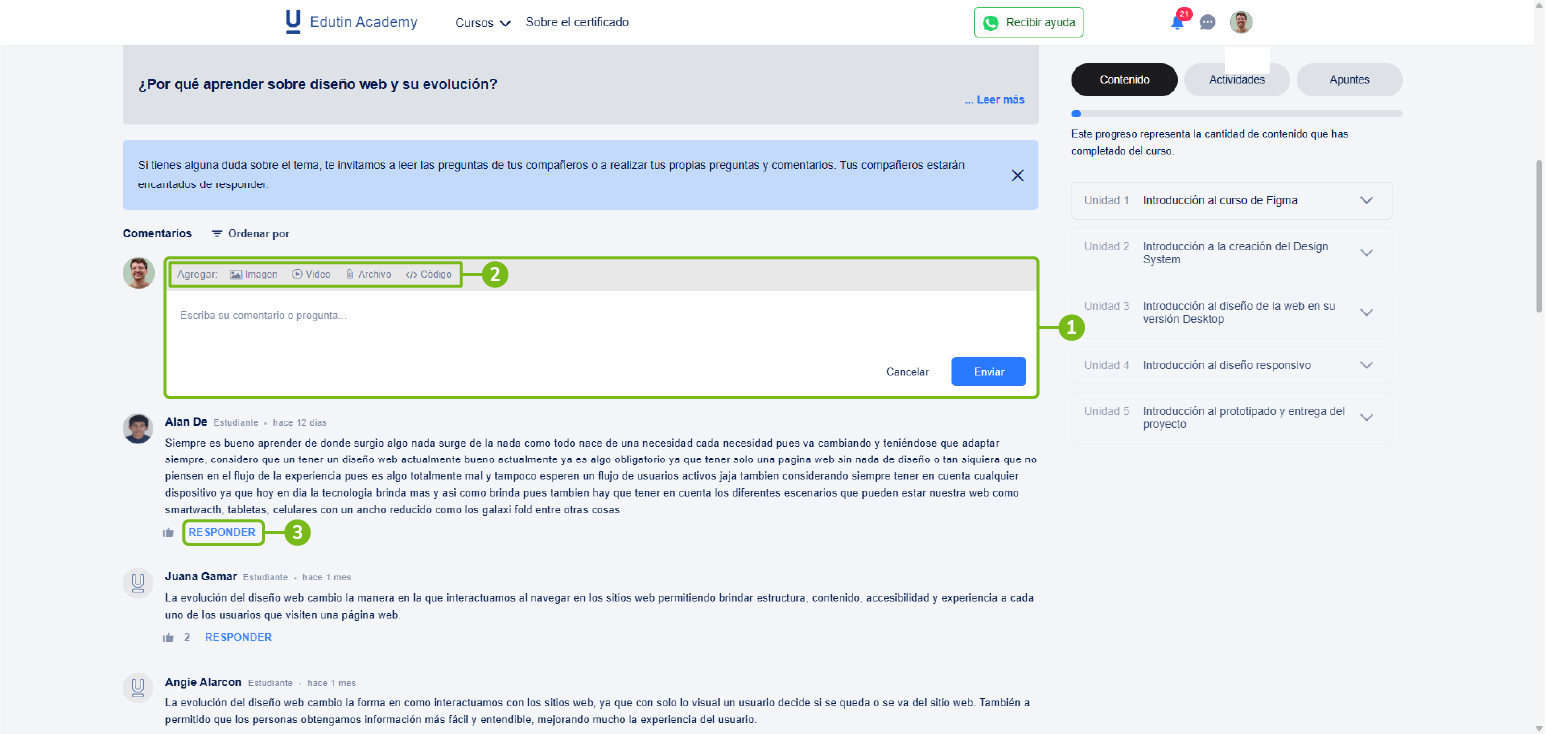Screen dimensions: 1546x734
Task: Click the Edutin Academy logo
Action: click(x=351, y=22)
